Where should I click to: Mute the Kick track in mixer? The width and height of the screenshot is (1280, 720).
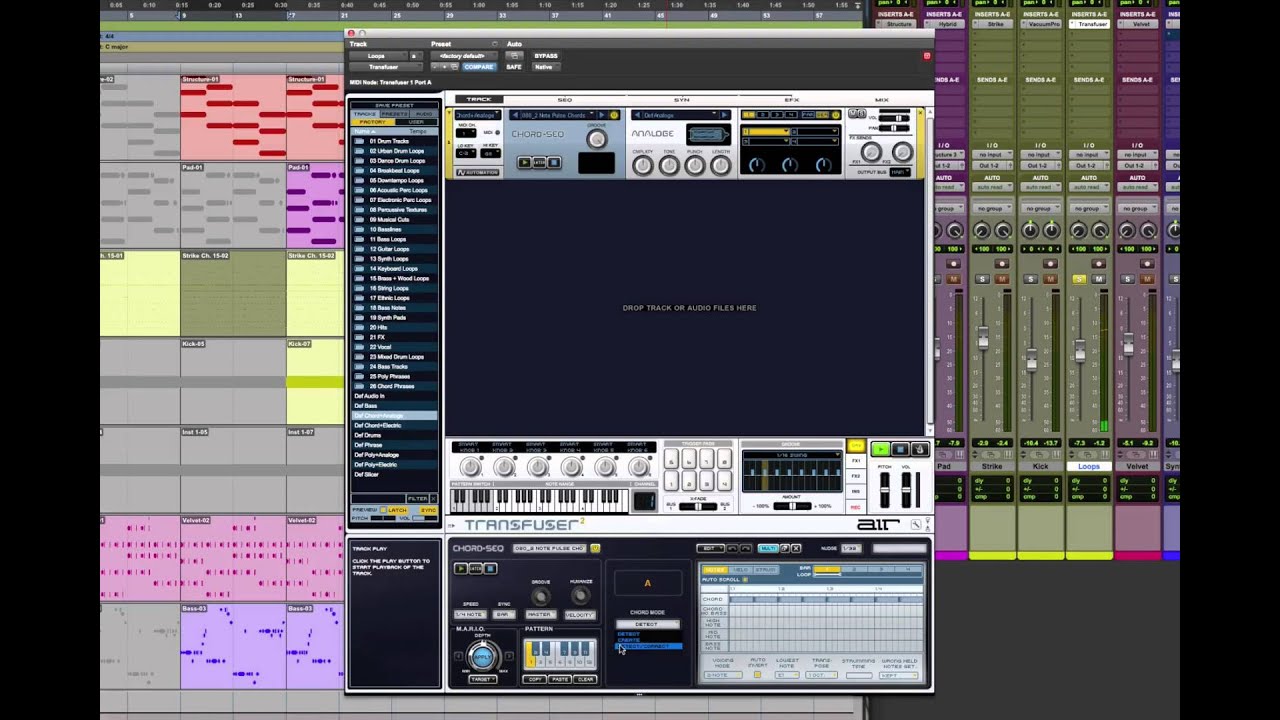click(1050, 279)
